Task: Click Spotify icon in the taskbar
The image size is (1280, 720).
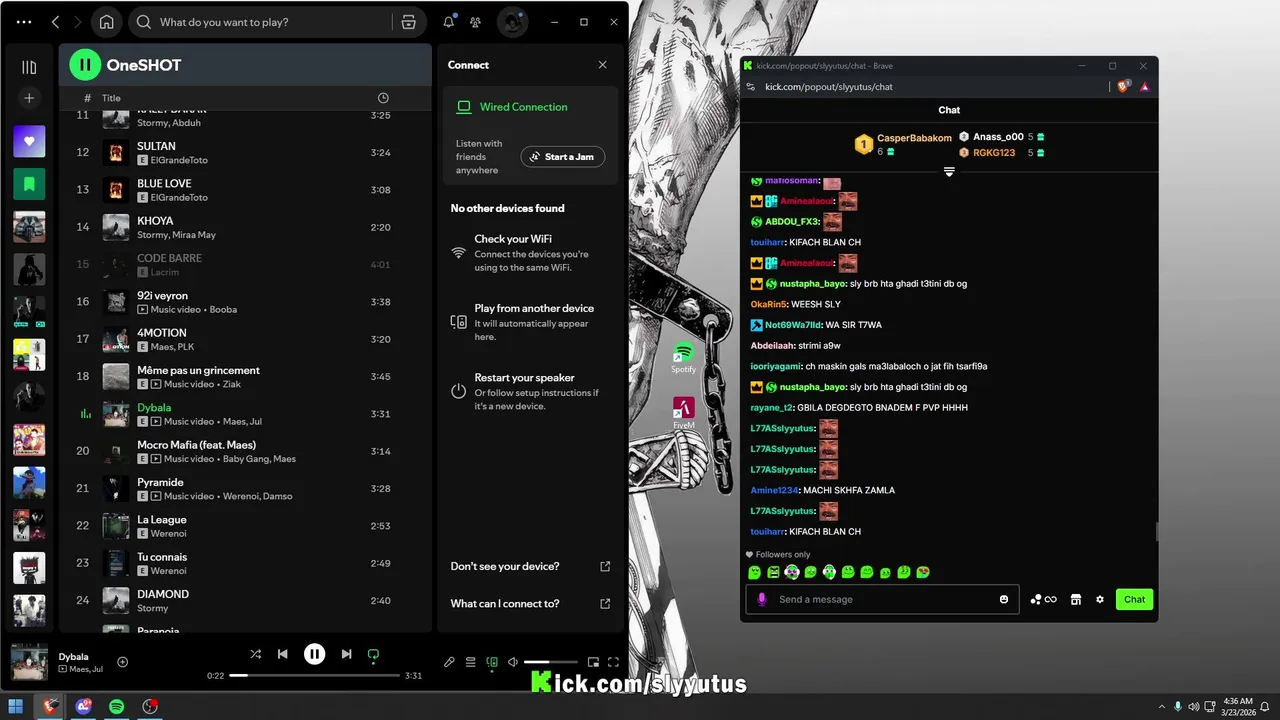Action: pos(116,706)
